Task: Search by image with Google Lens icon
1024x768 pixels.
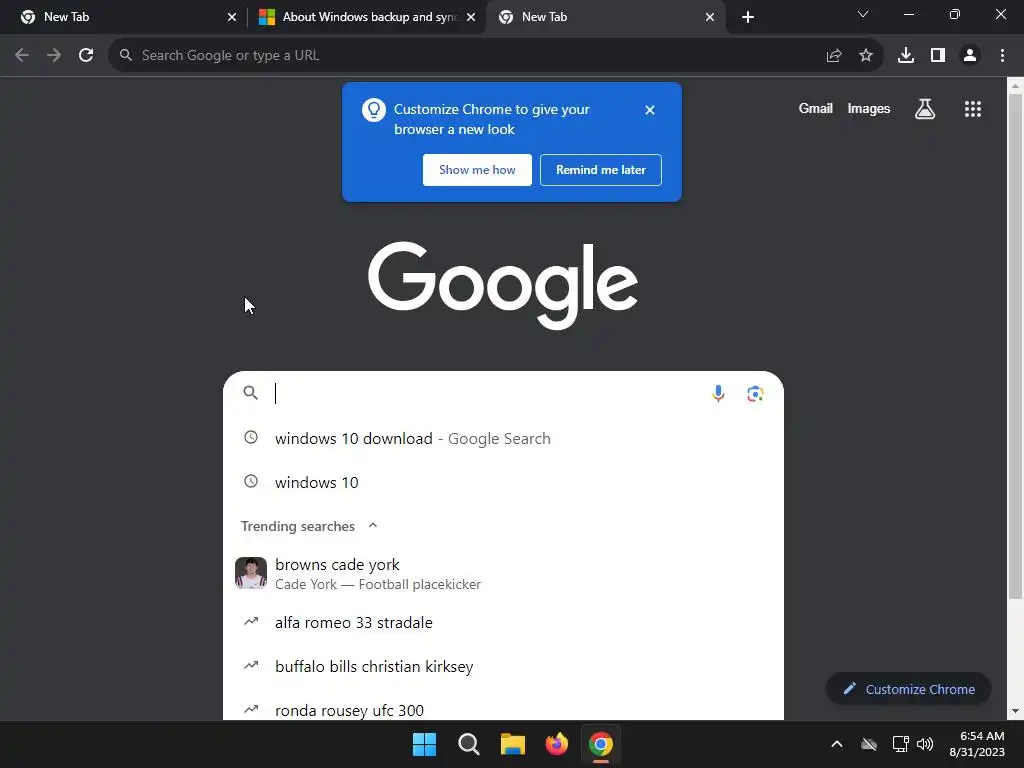Action: [755, 393]
